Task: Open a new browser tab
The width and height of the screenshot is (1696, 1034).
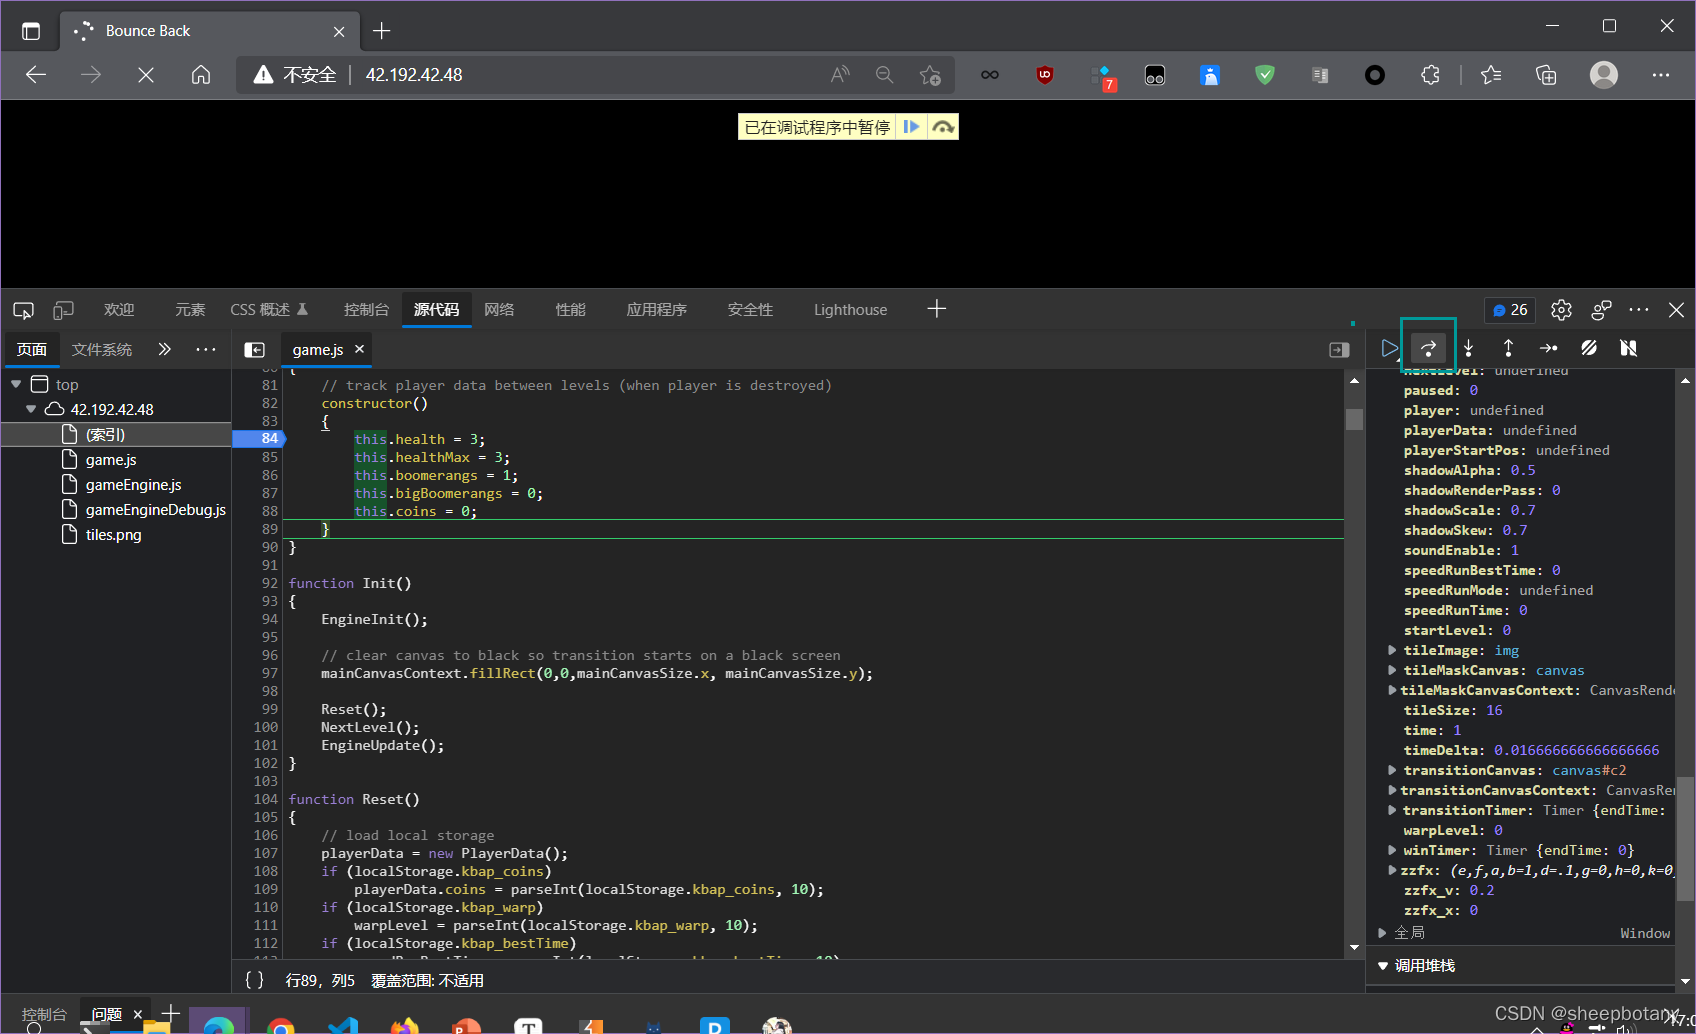Action: point(381,31)
